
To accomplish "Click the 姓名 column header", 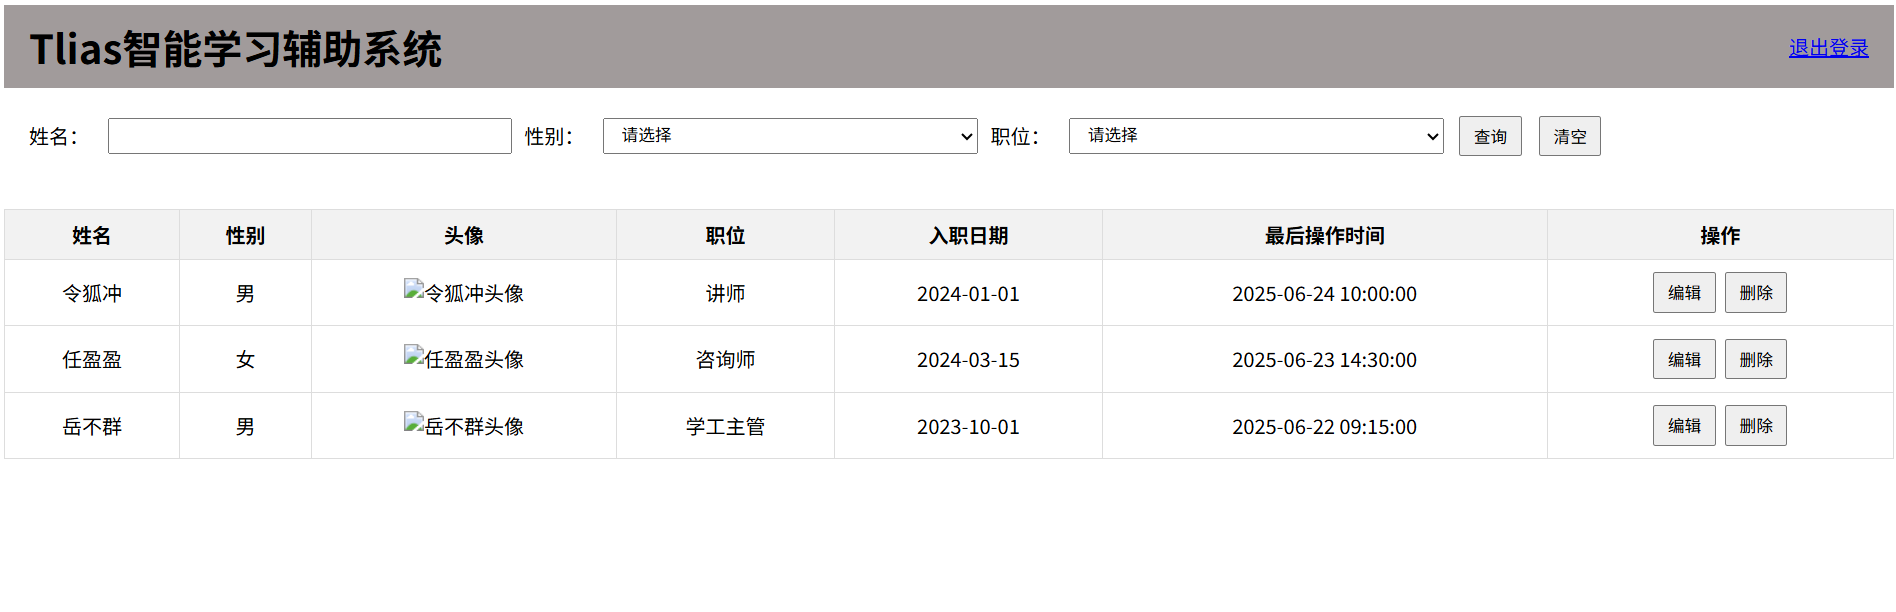I will point(92,235).
